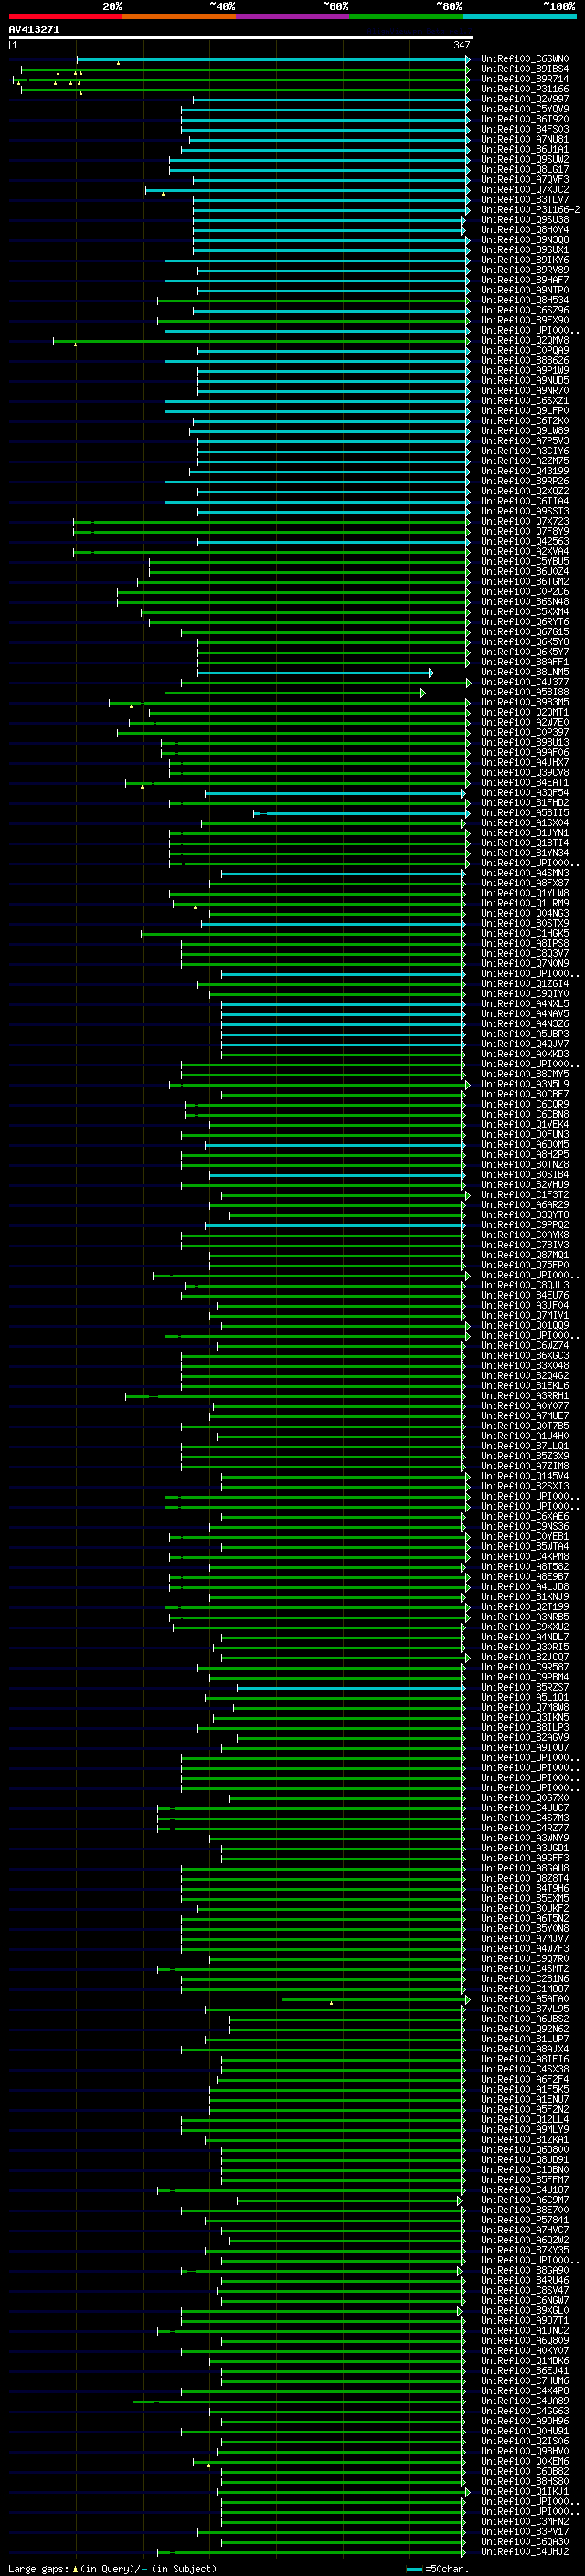Click the =50char. scale text
Viewport: 585px width, 2576px height.
point(445,2569)
